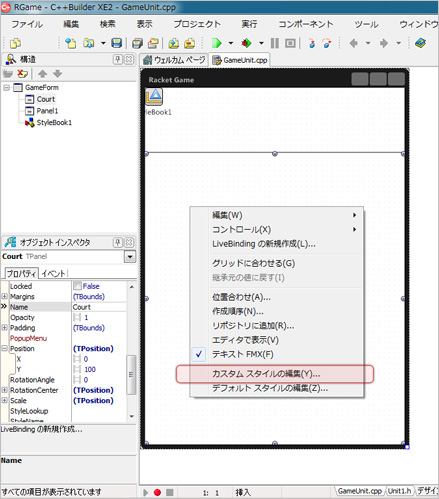
Task: Choose グリッドに合わせる(G) from context menu
Action: click(253, 263)
